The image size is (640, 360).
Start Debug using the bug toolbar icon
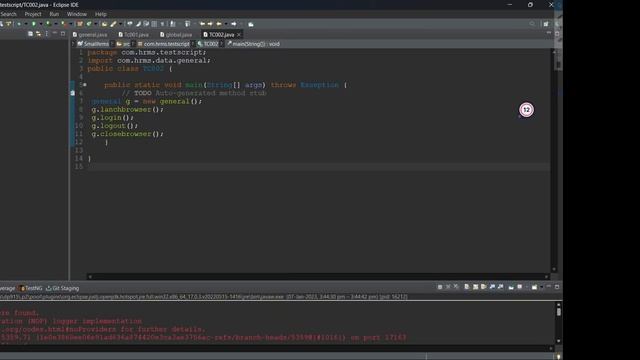[x=18, y=24]
